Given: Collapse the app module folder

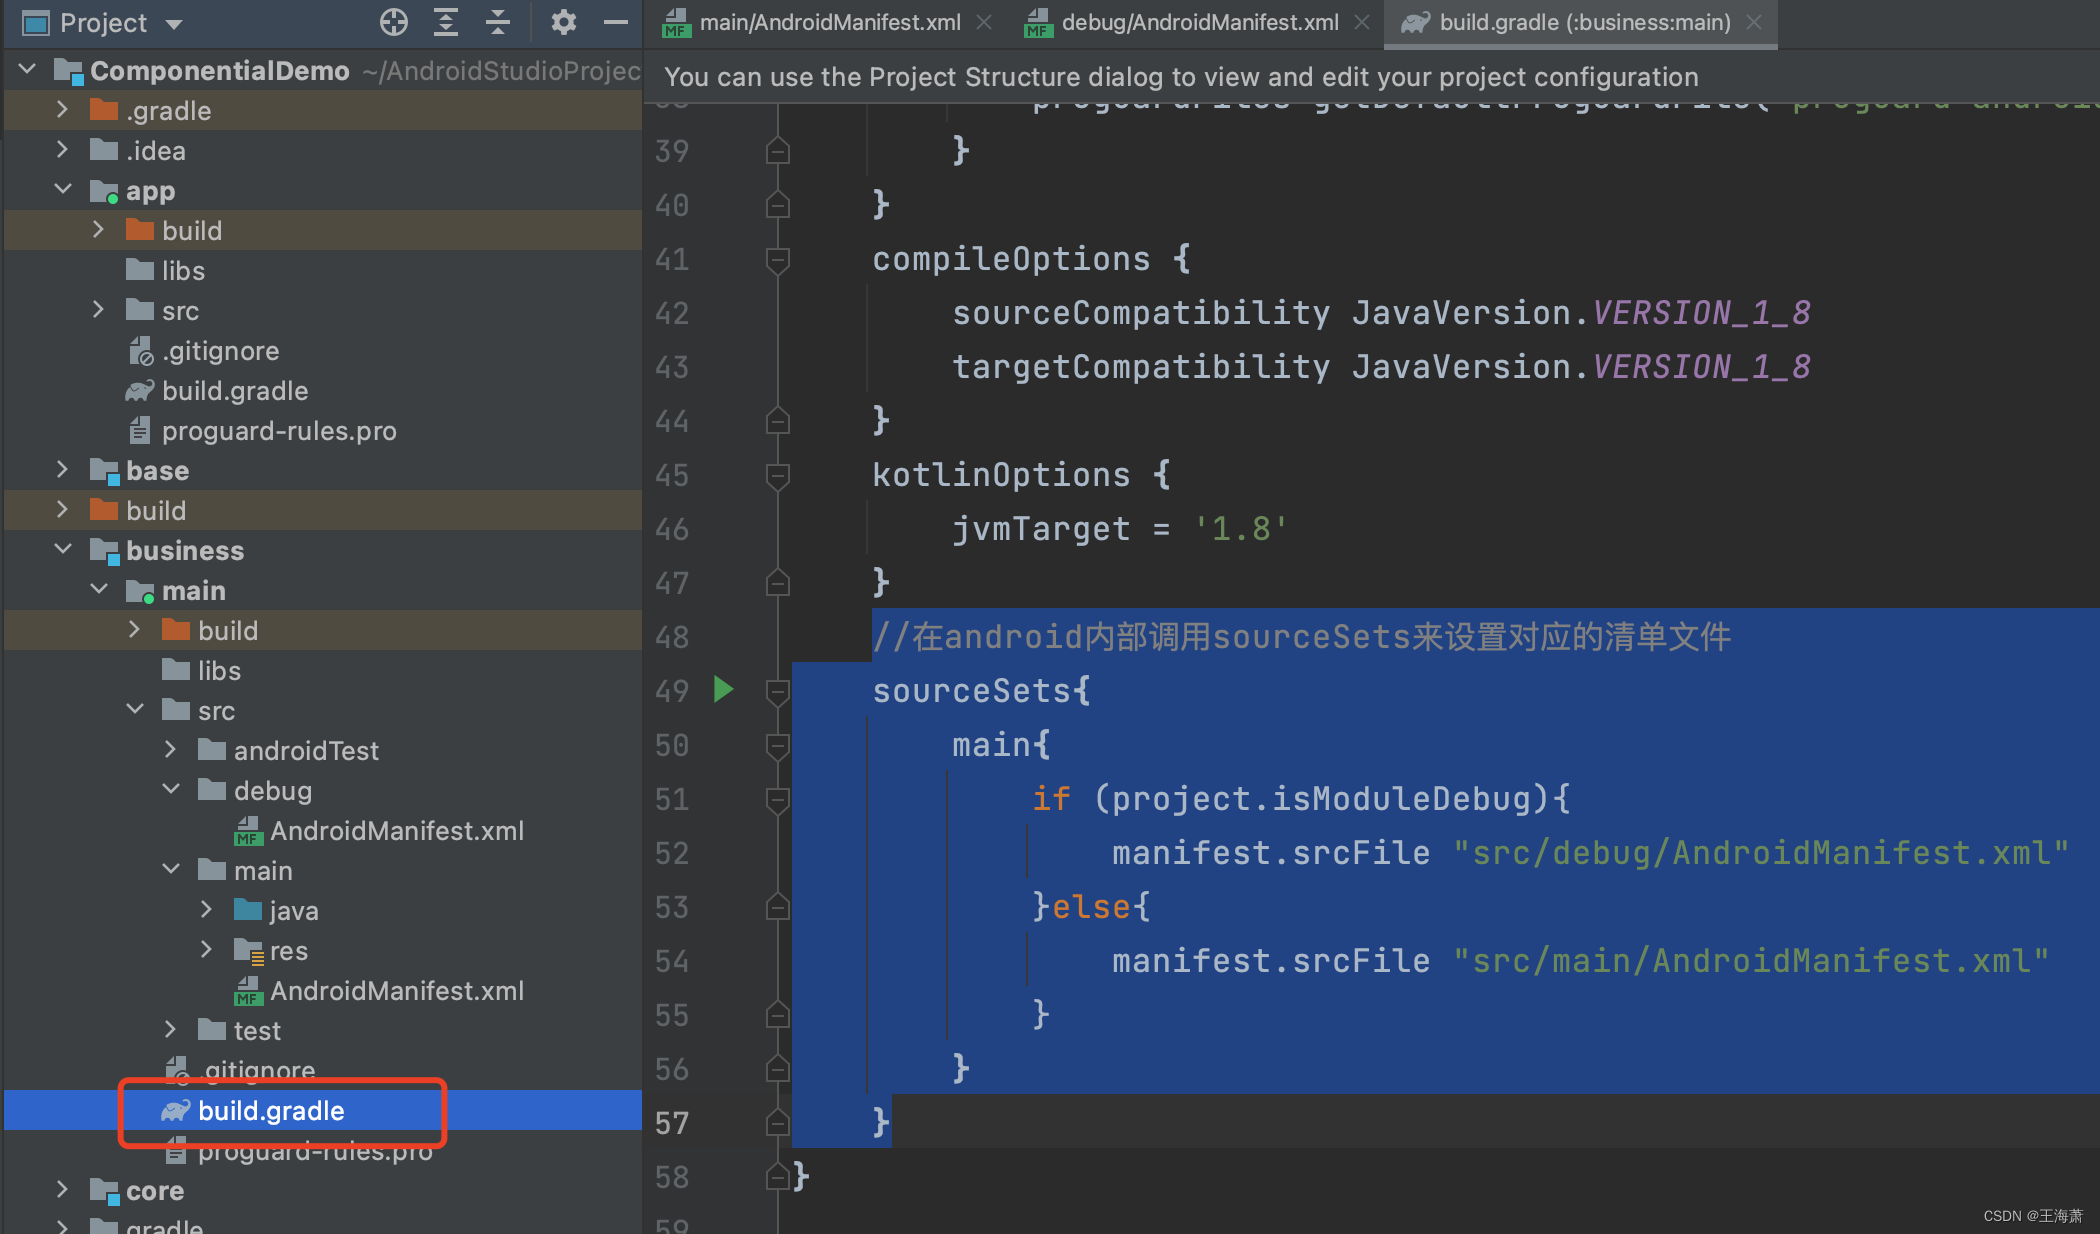Looking at the screenshot, I should 63,190.
